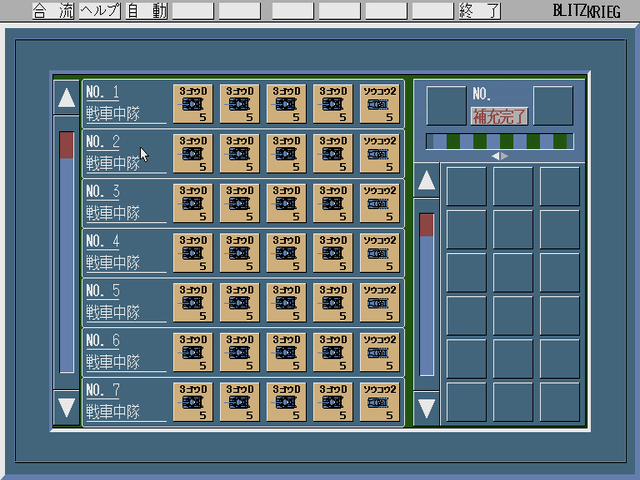Open the 合流 menu
640x480 pixels.
[52, 11]
